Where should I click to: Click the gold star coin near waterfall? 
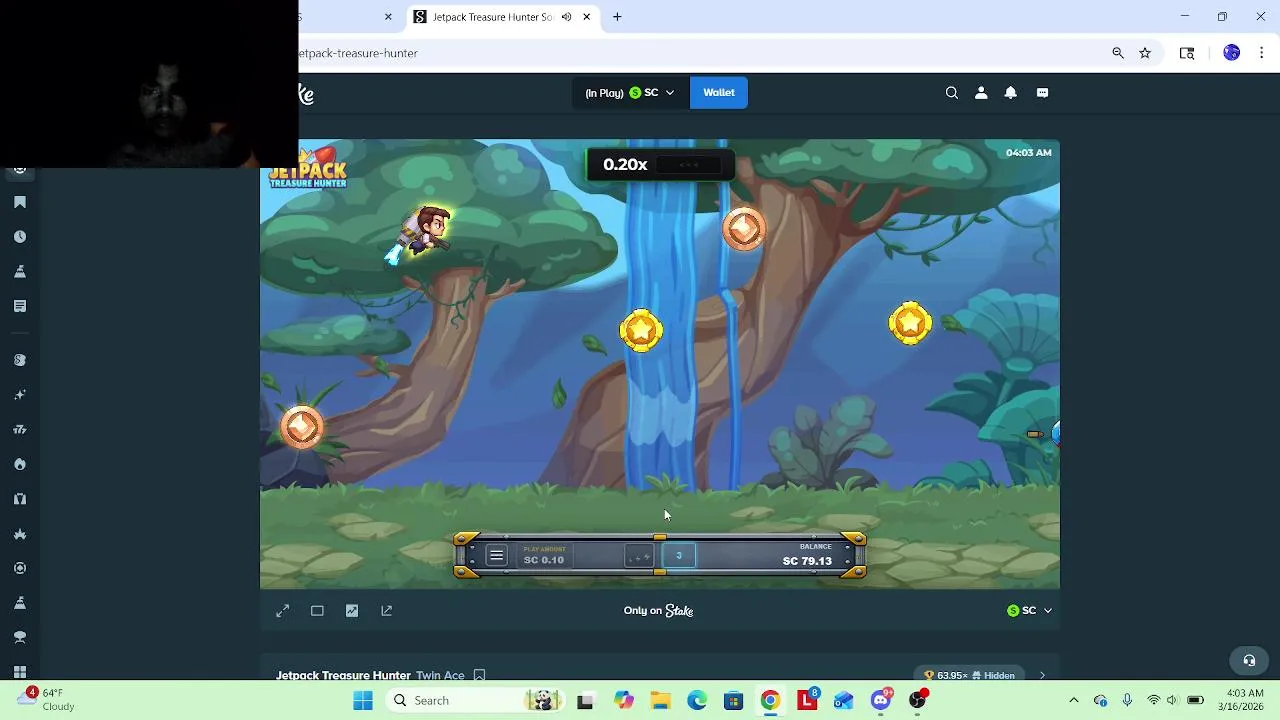pyautogui.click(x=641, y=330)
